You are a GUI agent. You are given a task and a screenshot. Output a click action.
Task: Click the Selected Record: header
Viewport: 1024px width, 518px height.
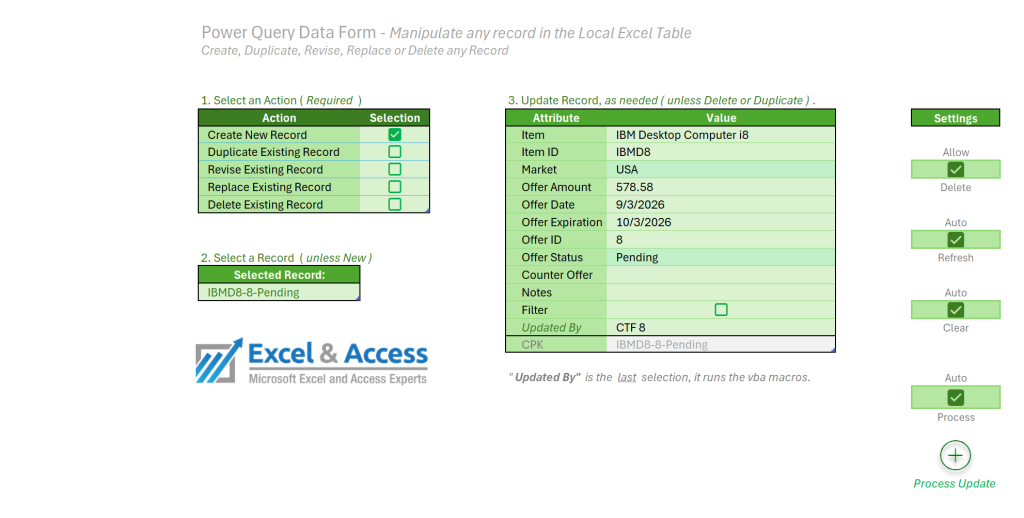tap(279, 275)
